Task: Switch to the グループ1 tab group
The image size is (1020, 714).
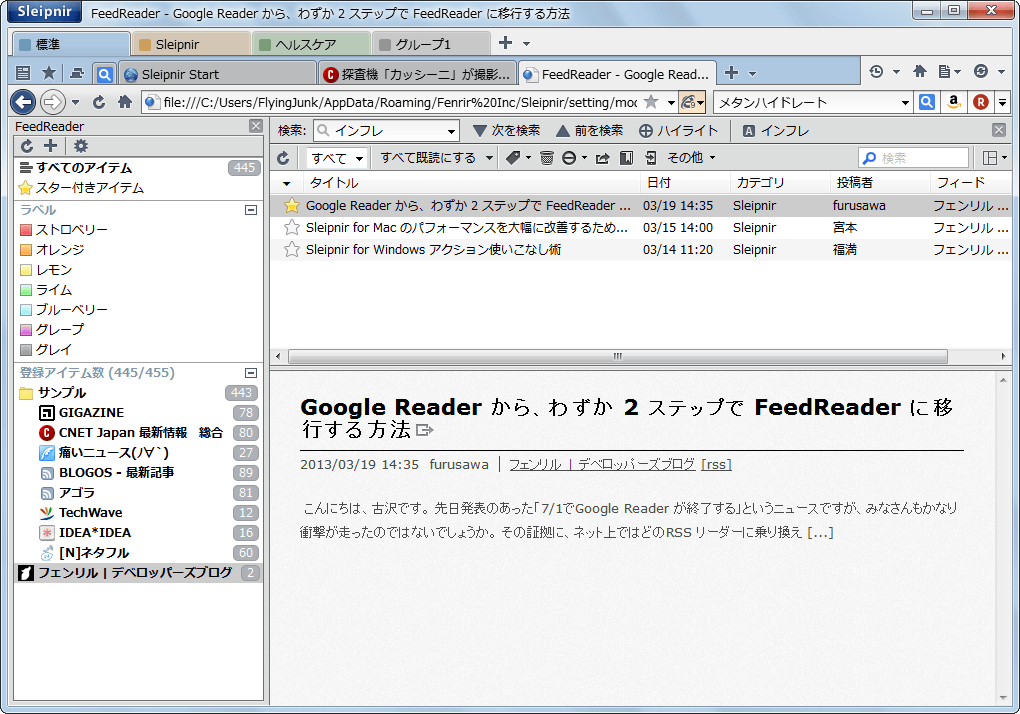Action: (431, 44)
